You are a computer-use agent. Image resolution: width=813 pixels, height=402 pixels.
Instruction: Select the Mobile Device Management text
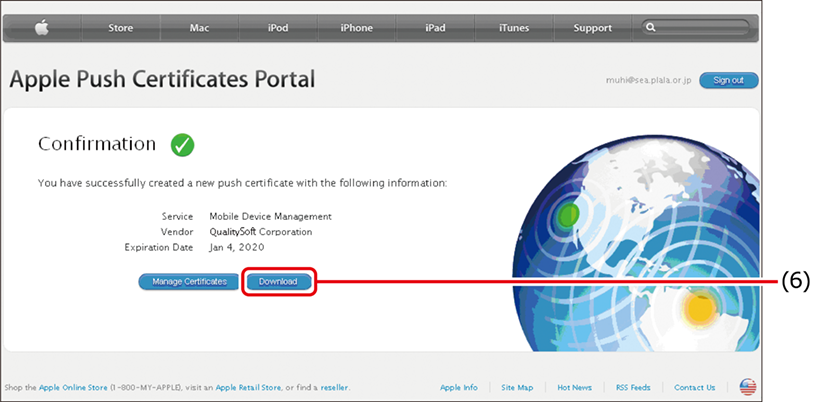tap(270, 216)
